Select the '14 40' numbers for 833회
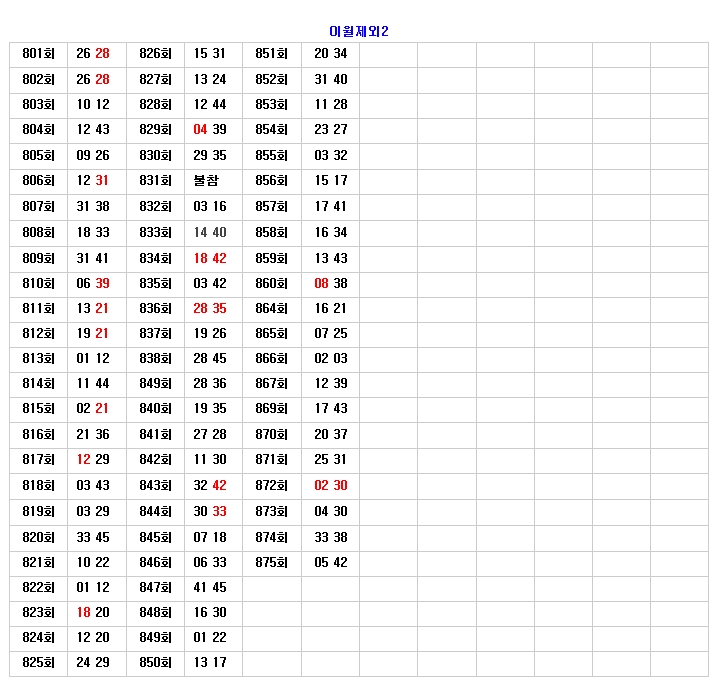The height and width of the screenshot is (686, 716). (x=210, y=232)
